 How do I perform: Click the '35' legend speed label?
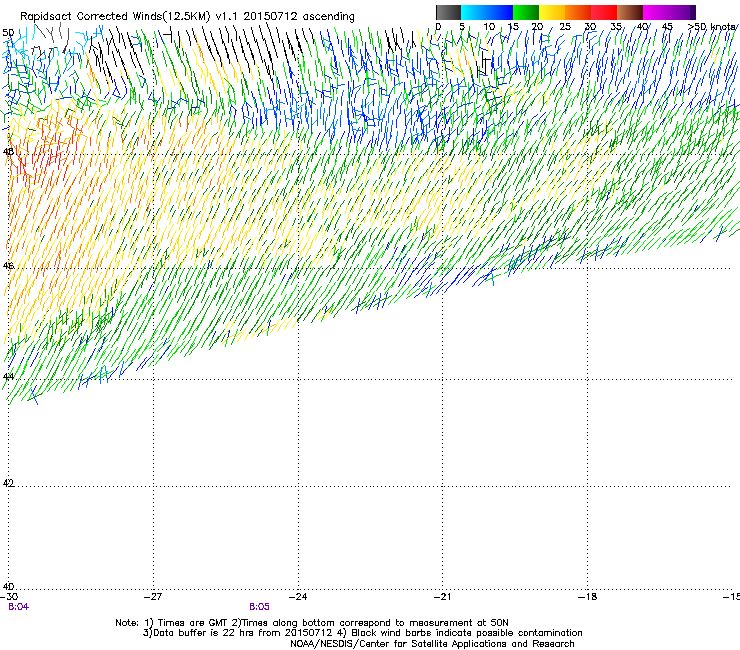click(616, 26)
